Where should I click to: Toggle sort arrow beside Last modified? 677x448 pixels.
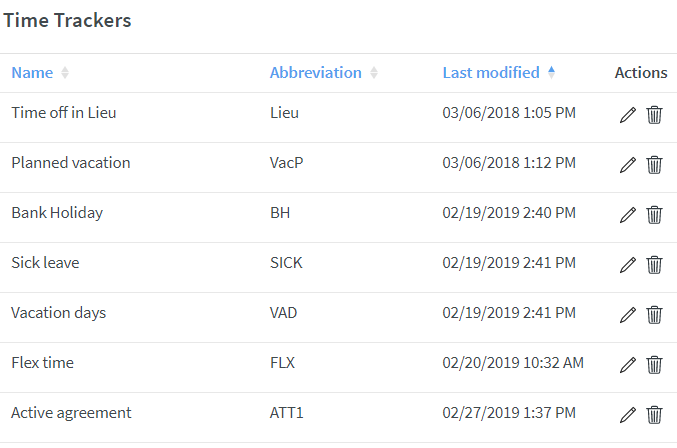(x=551, y=72)
